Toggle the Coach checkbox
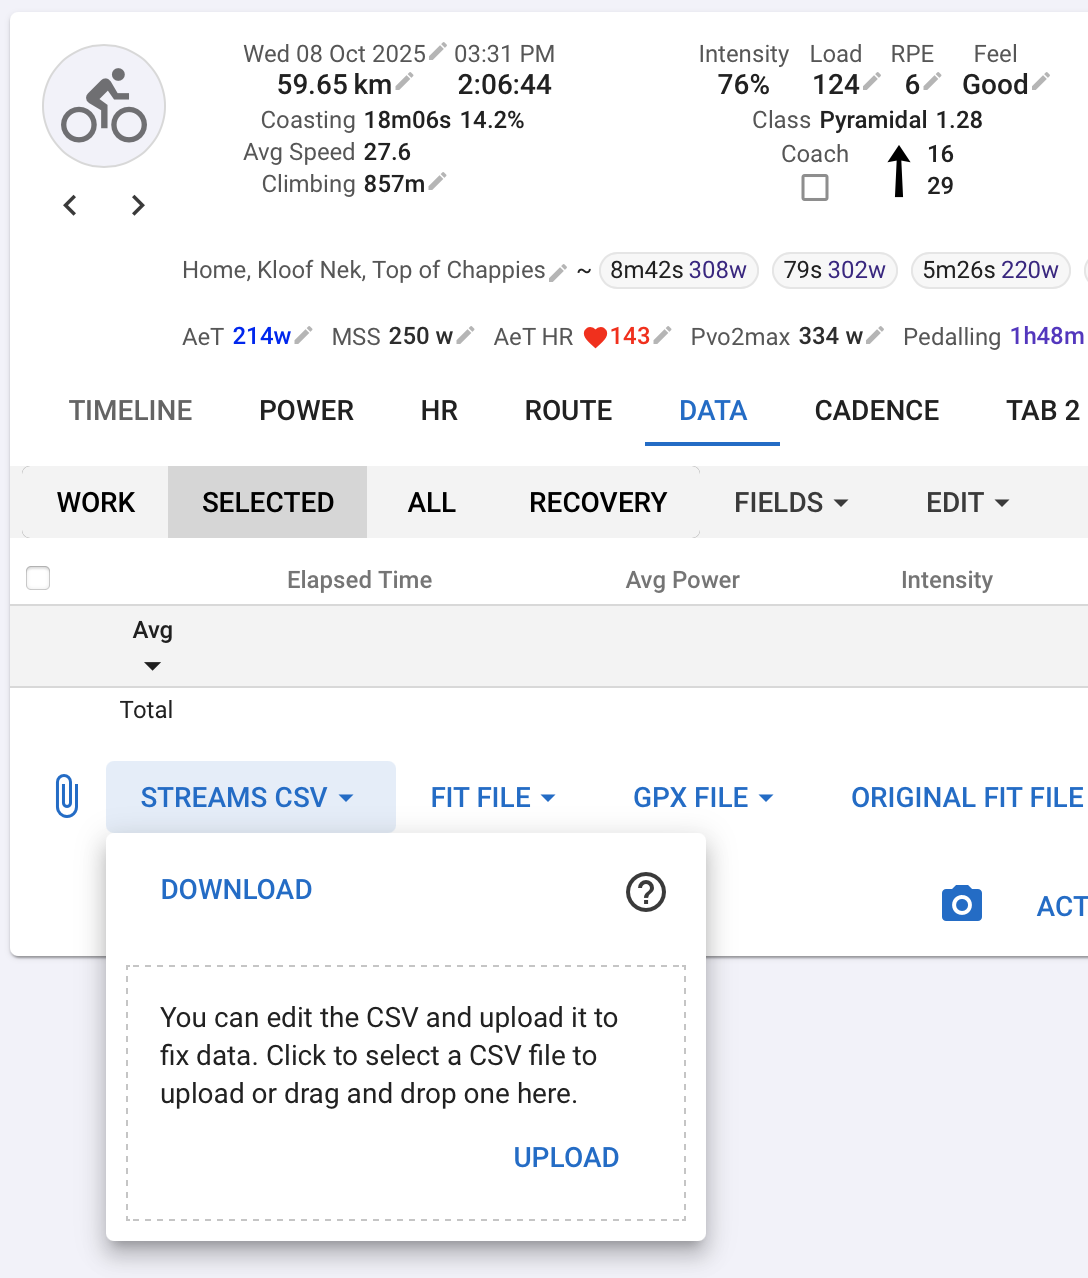Screen dimensions: 1088x1278 815,187
